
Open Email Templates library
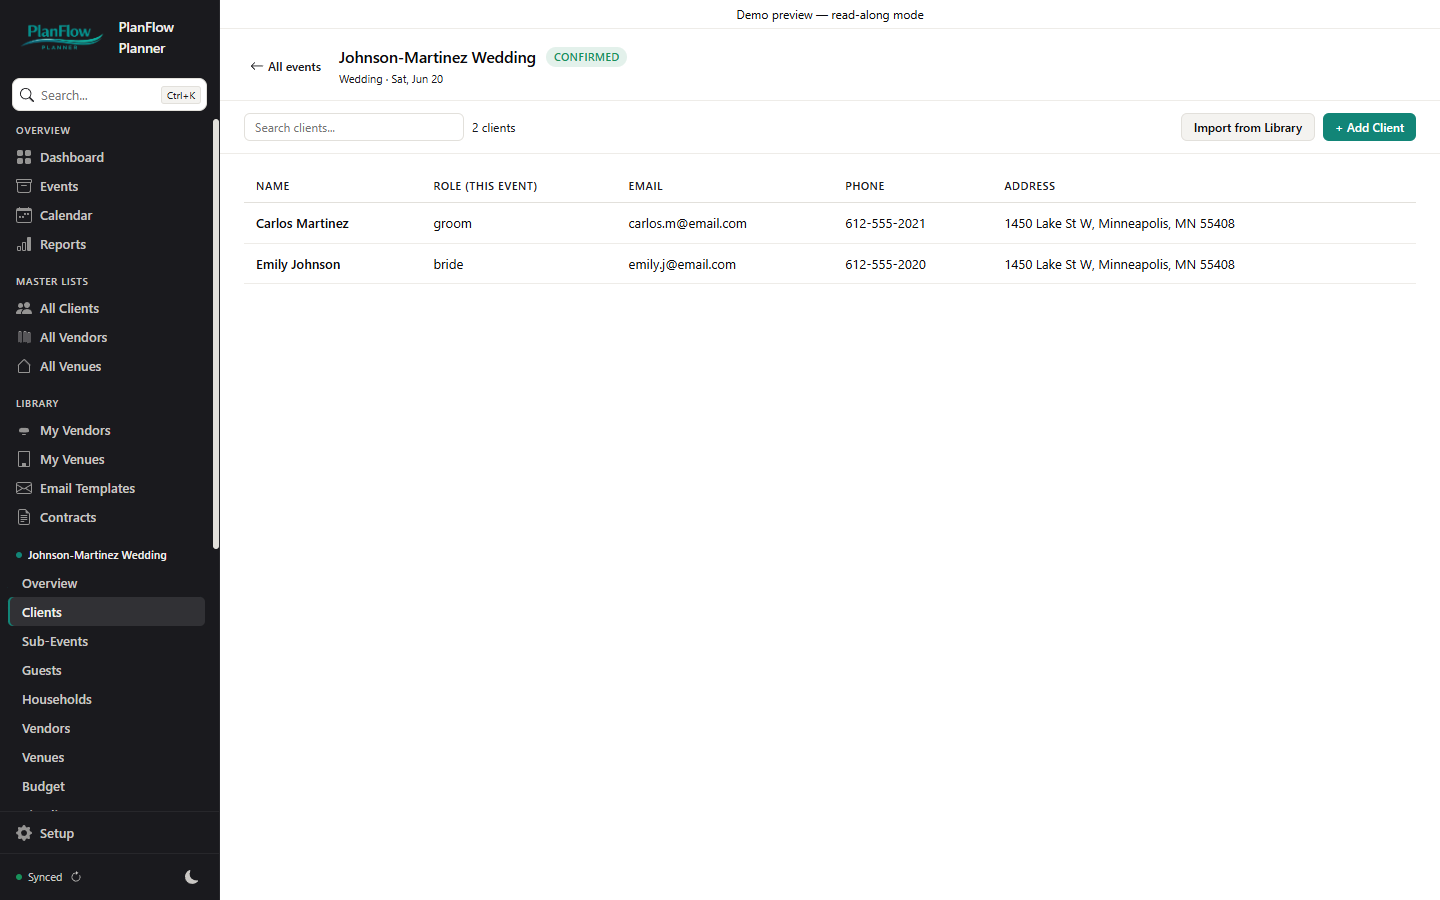106,488
